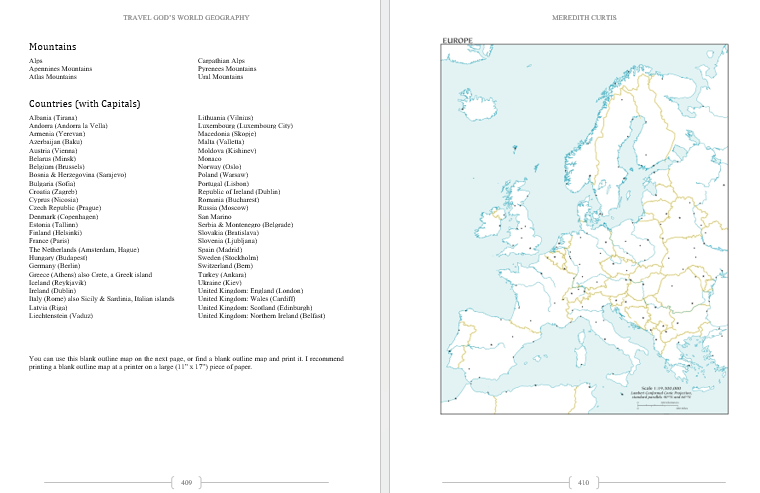Click the map scale legend
Screen dimensions: 760x493
tap(661, 398)
